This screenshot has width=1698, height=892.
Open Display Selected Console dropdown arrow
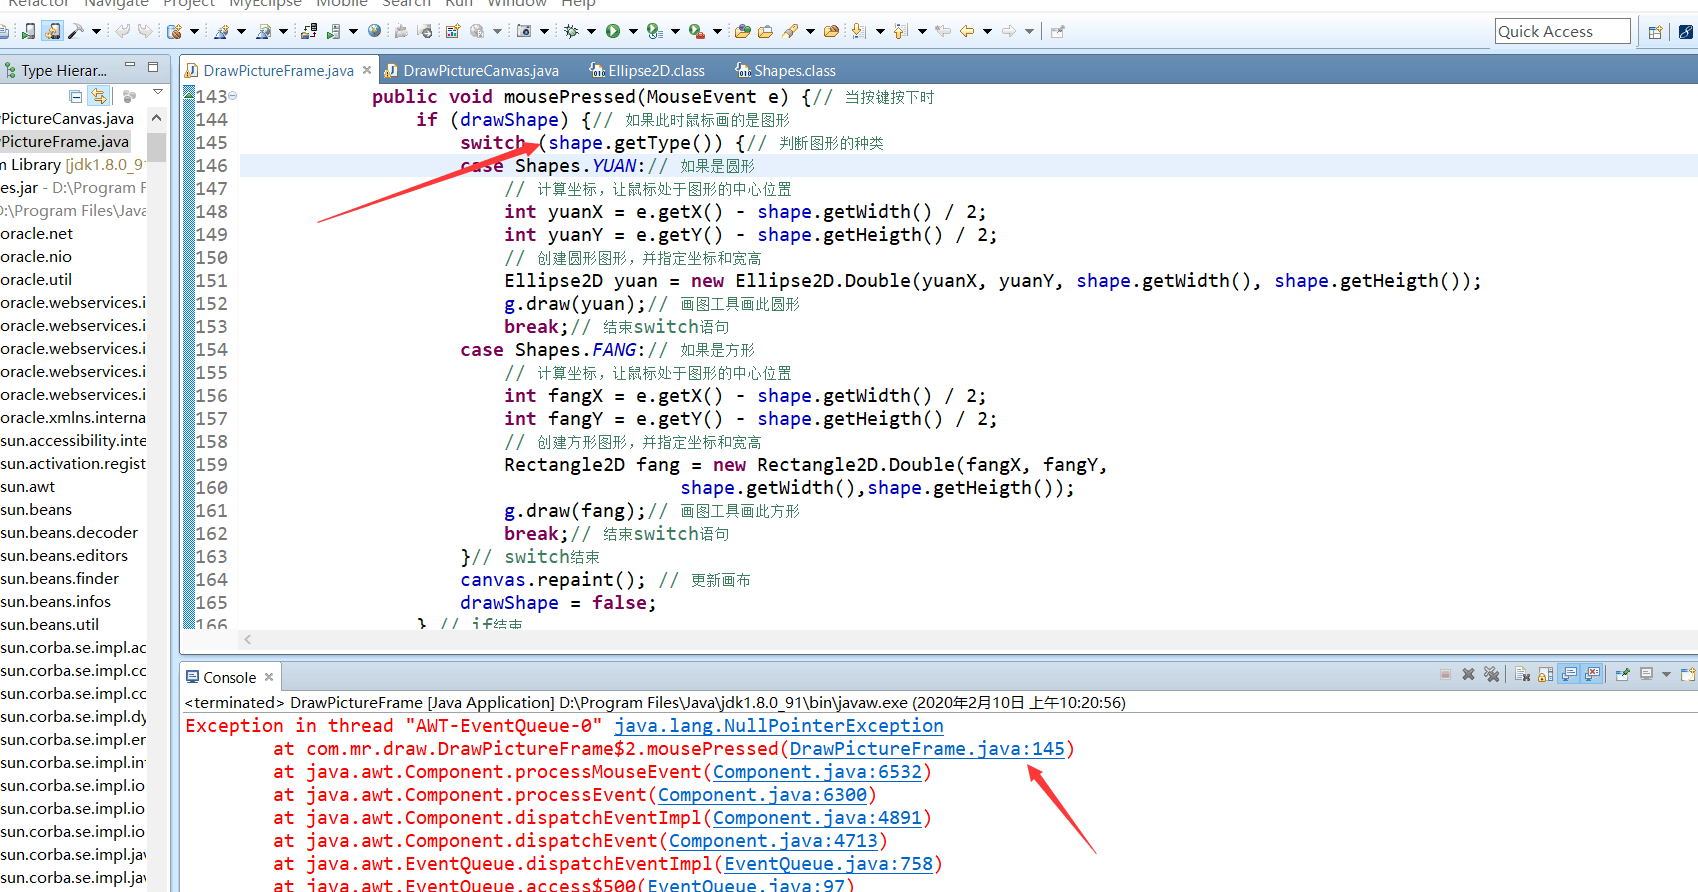1666,675
